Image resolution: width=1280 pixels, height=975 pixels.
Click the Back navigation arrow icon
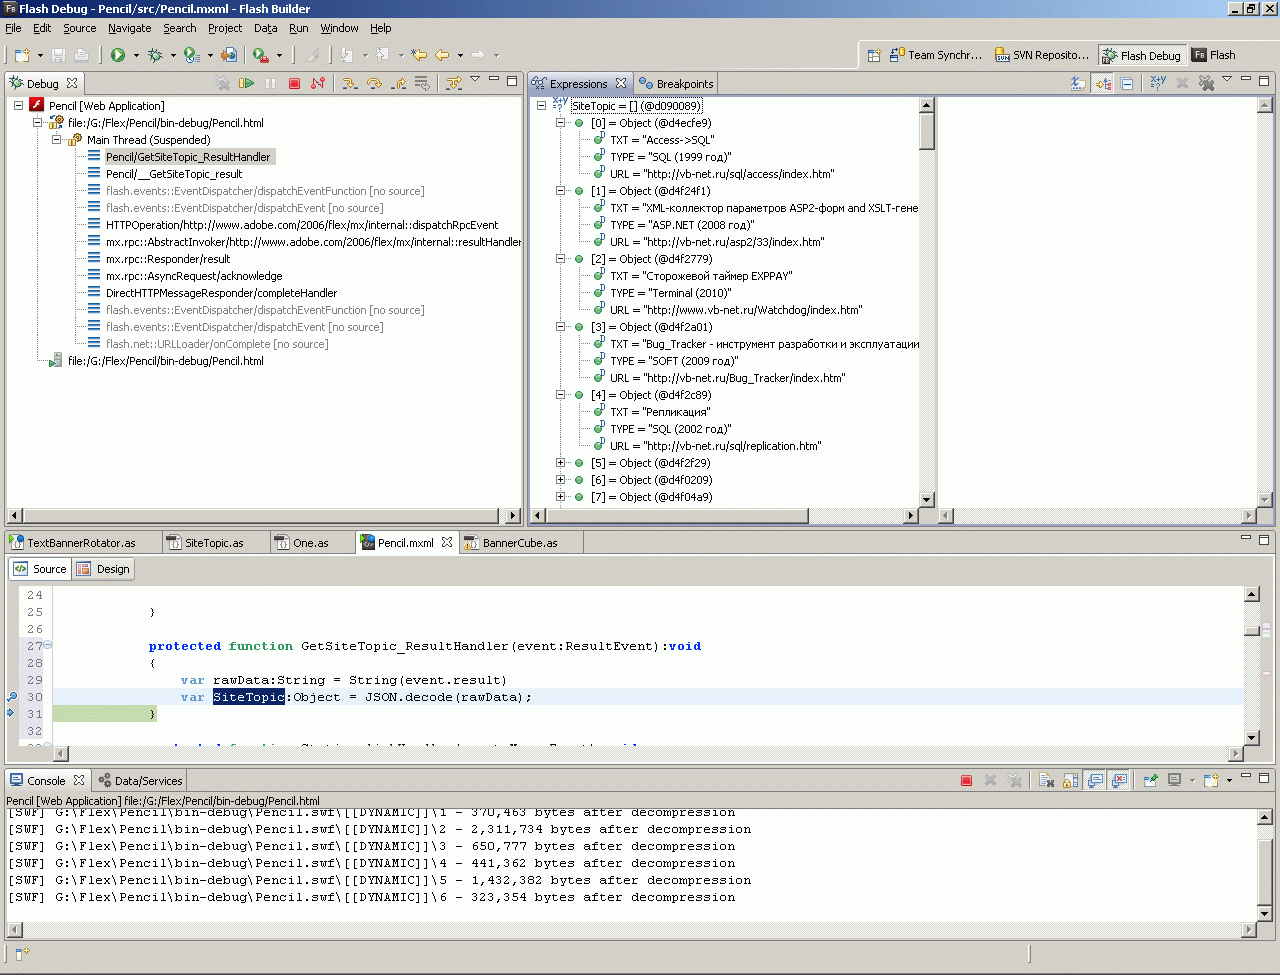442,55
